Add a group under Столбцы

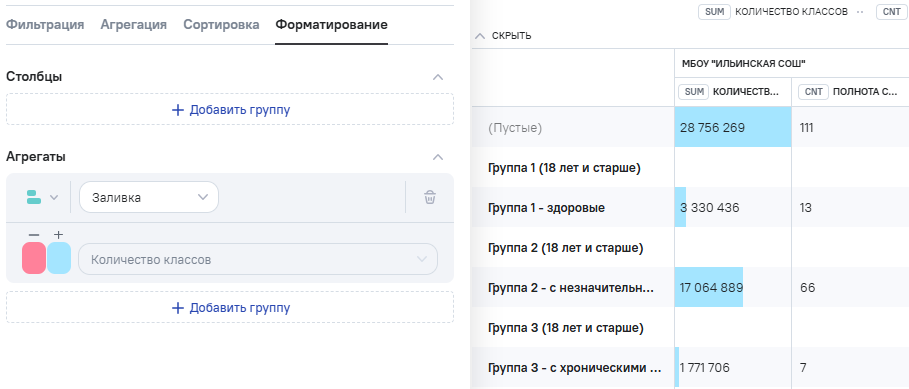[230, 110]
